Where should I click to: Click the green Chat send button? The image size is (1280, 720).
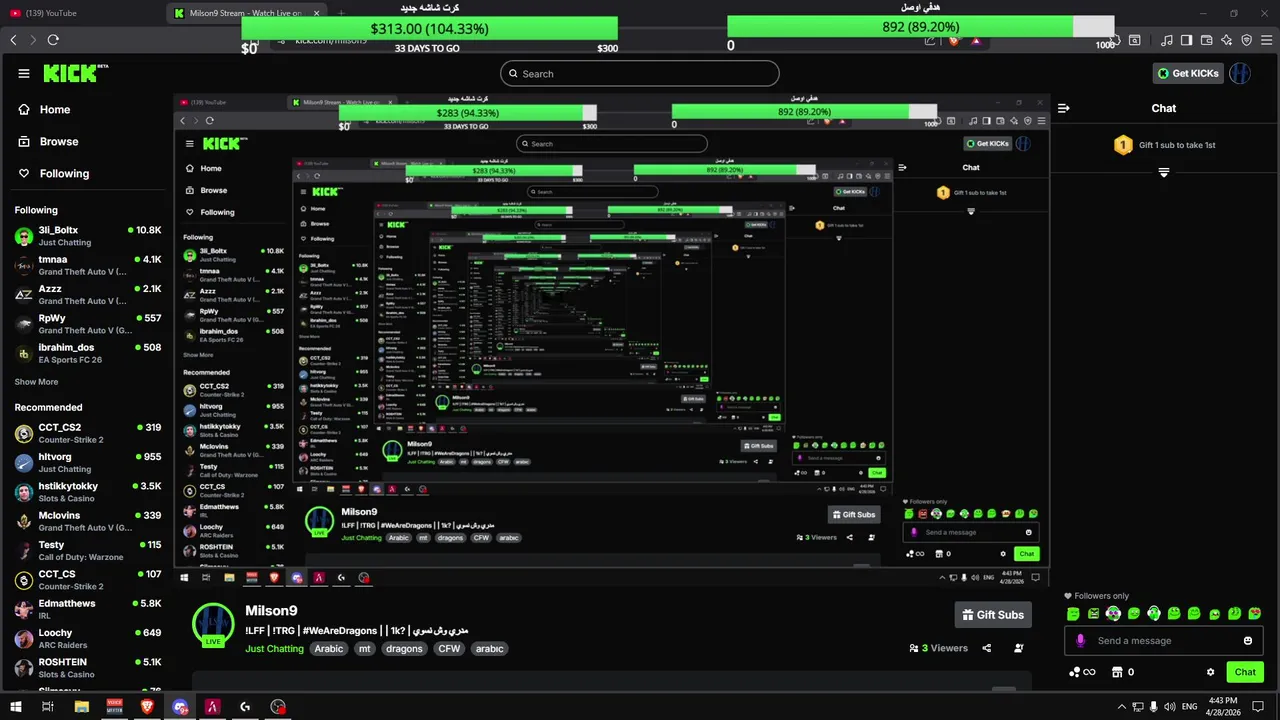1245,672
